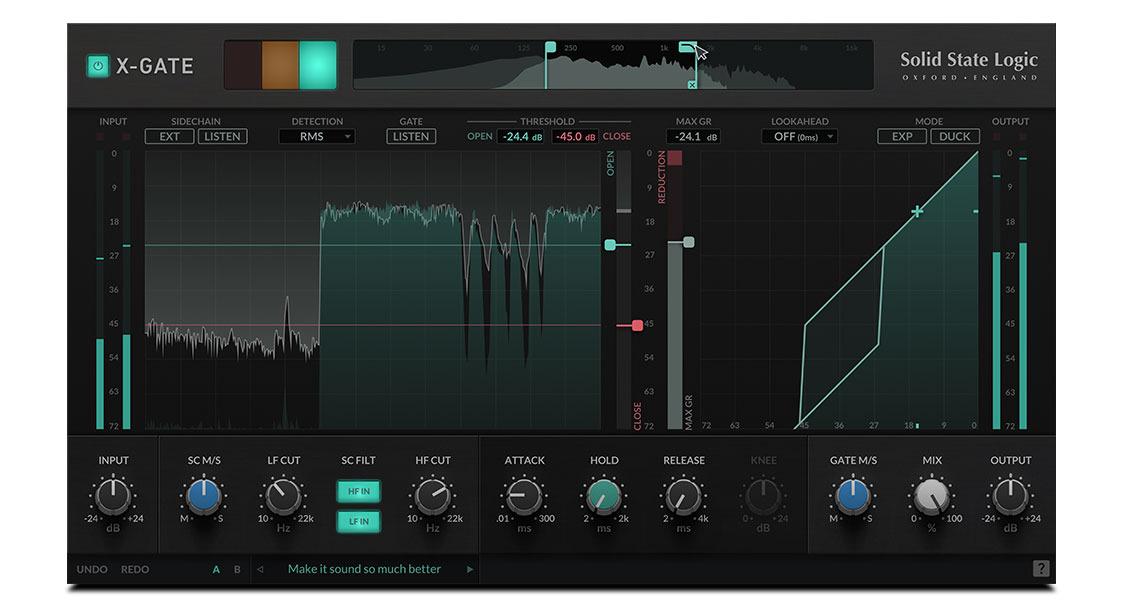Viewport: 1124px width, 612px height.
Task: Toggle gate LISTEN
Action: point(411,136)
